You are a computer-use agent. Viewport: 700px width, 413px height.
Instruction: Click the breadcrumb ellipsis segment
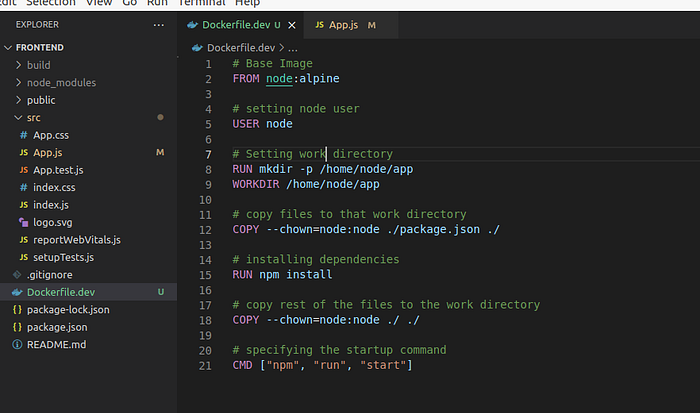(293, 48)
